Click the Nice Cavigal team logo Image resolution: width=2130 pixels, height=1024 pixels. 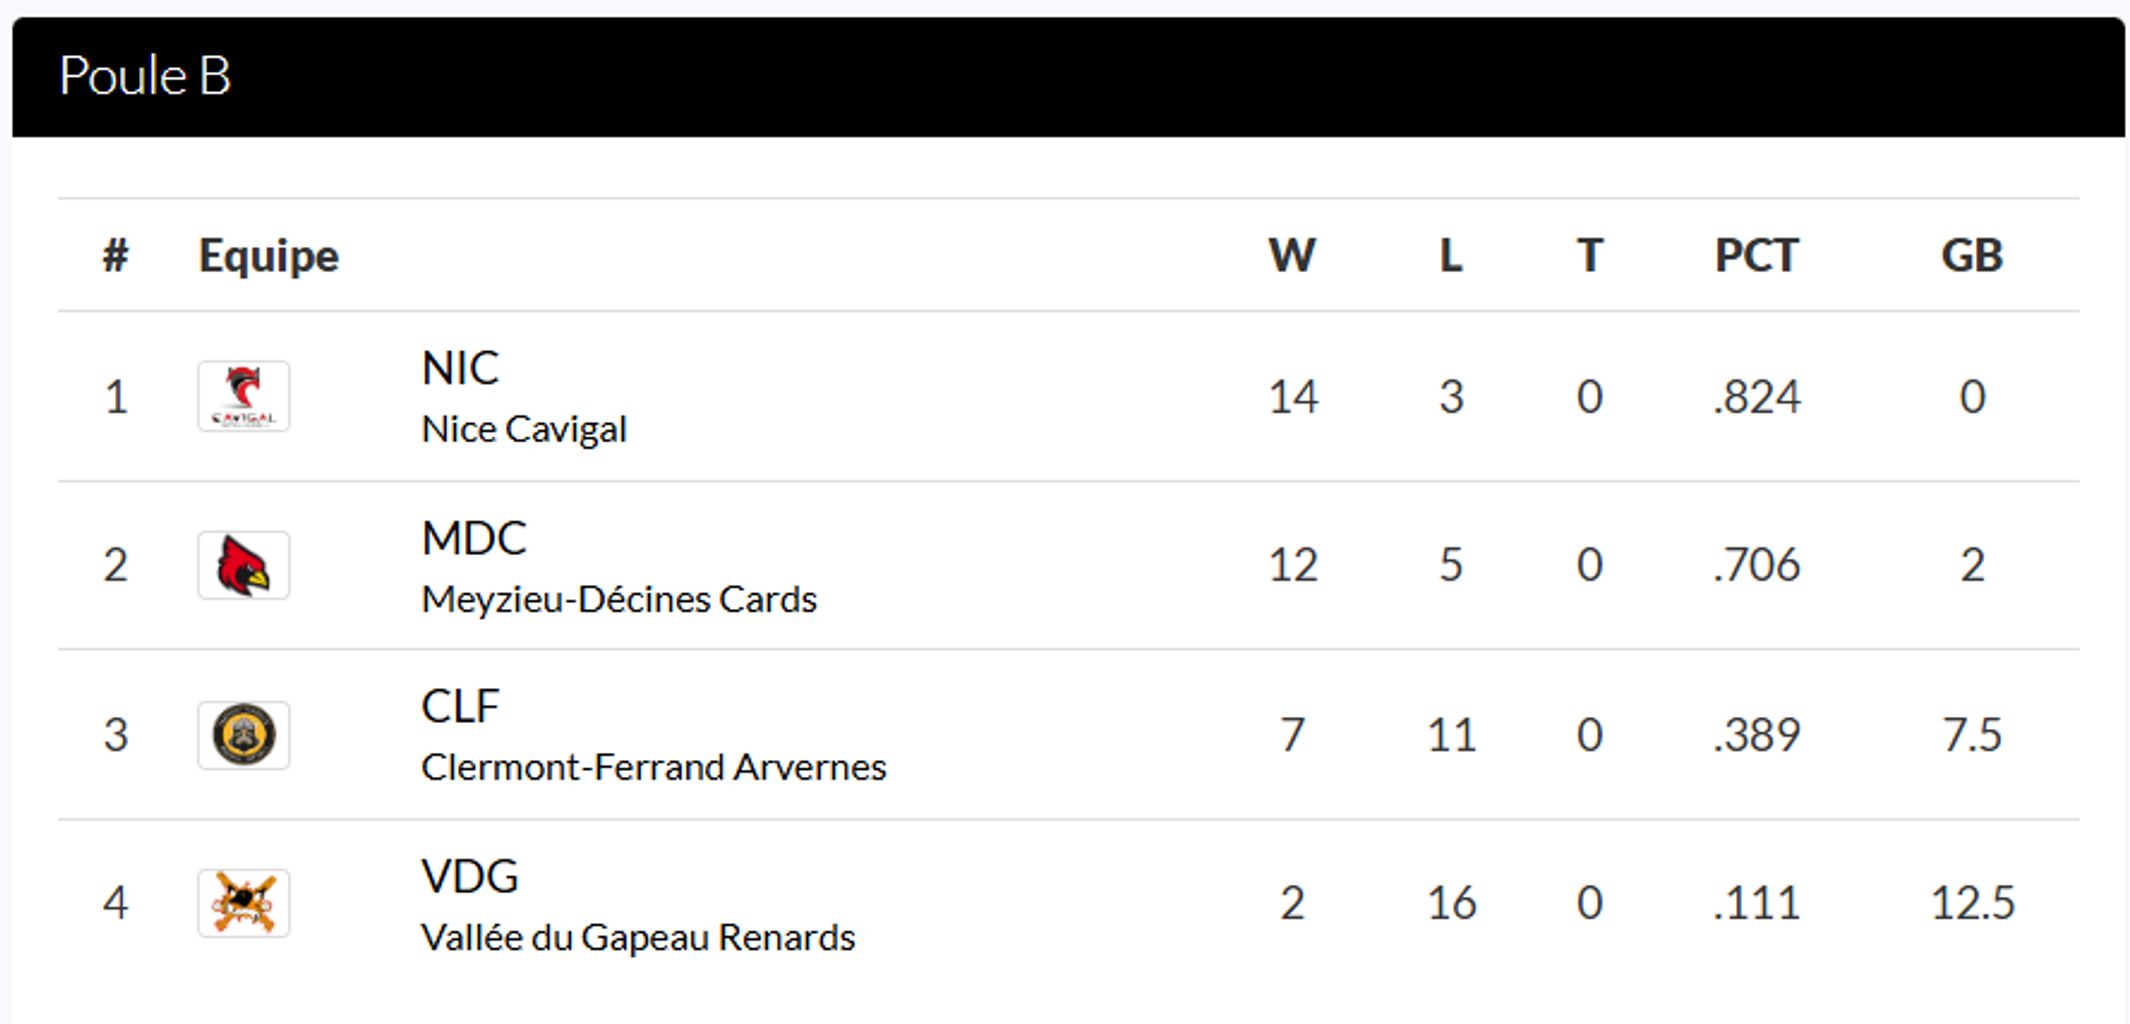[x=243, y=396]
